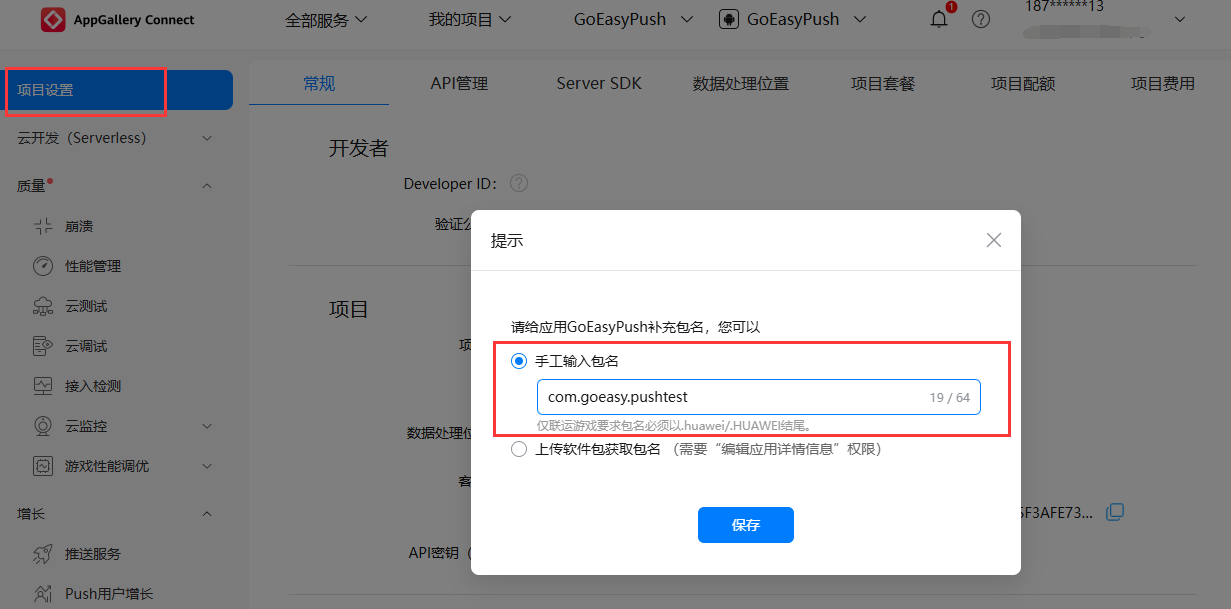Click the 接入检测 chart icon
This screenshot has width=1231, height=609.
point(43,386)
